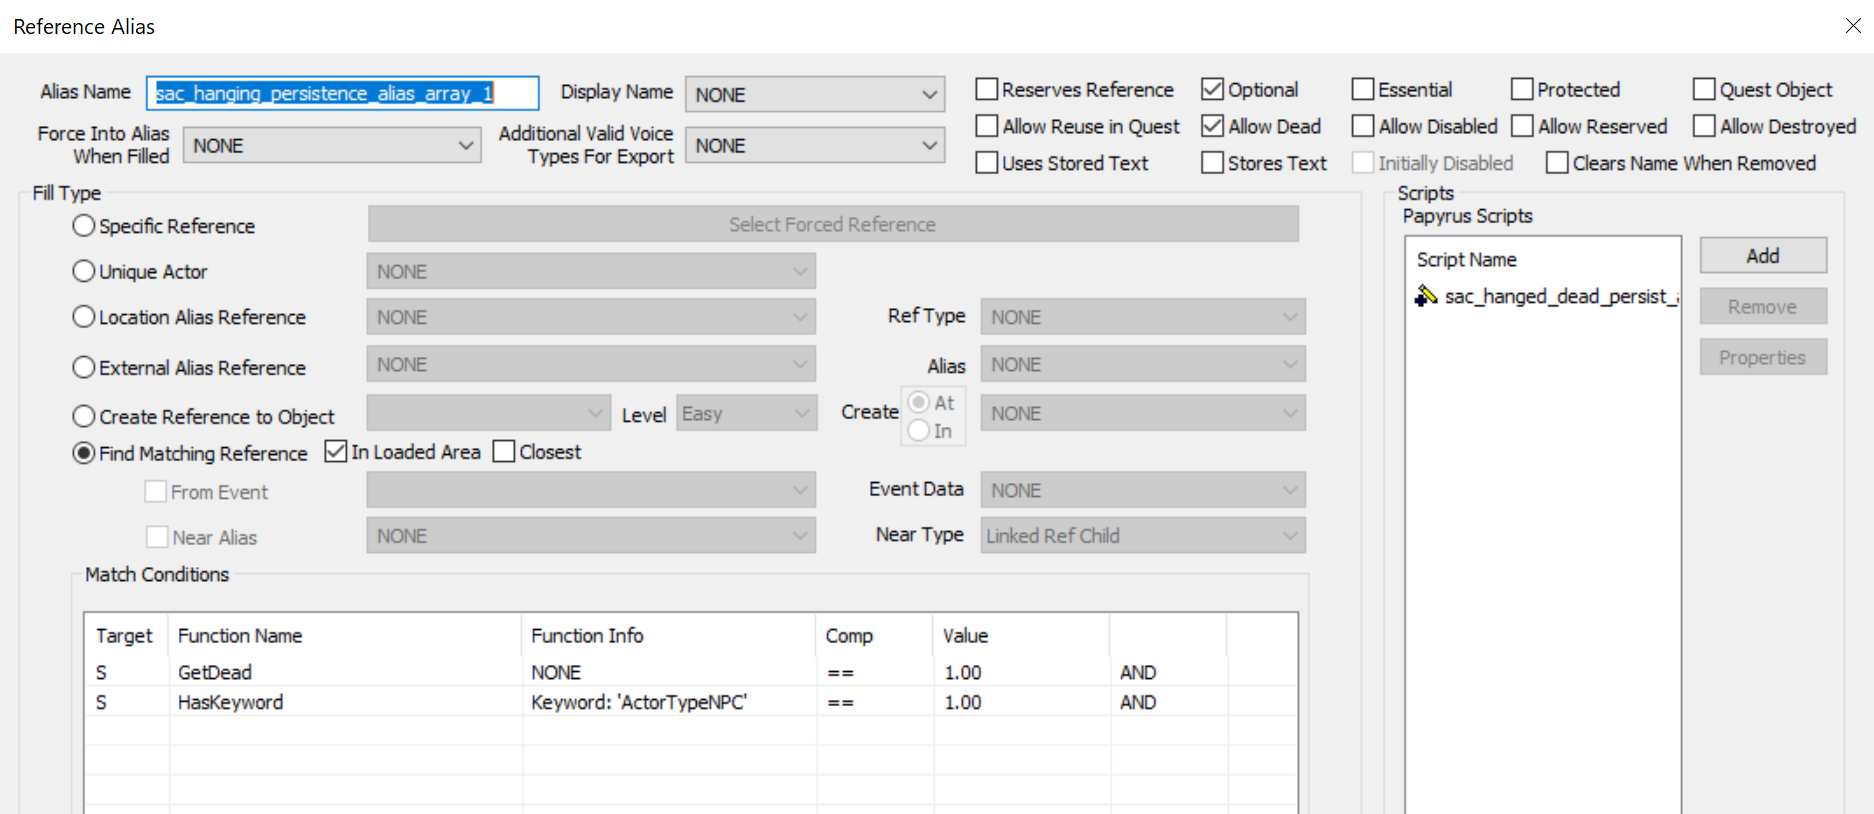Enable the Protected checkbox

[1522, 89]
